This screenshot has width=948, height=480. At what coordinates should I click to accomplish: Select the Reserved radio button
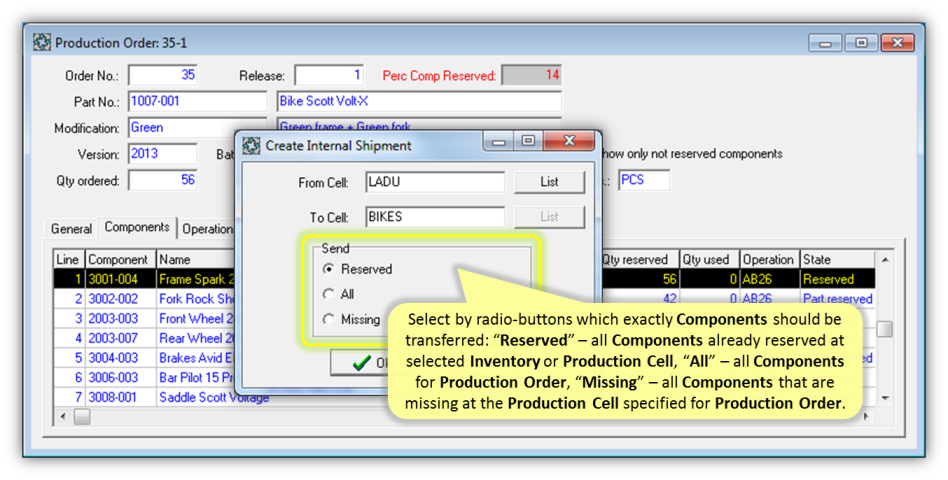click(328, 269)
